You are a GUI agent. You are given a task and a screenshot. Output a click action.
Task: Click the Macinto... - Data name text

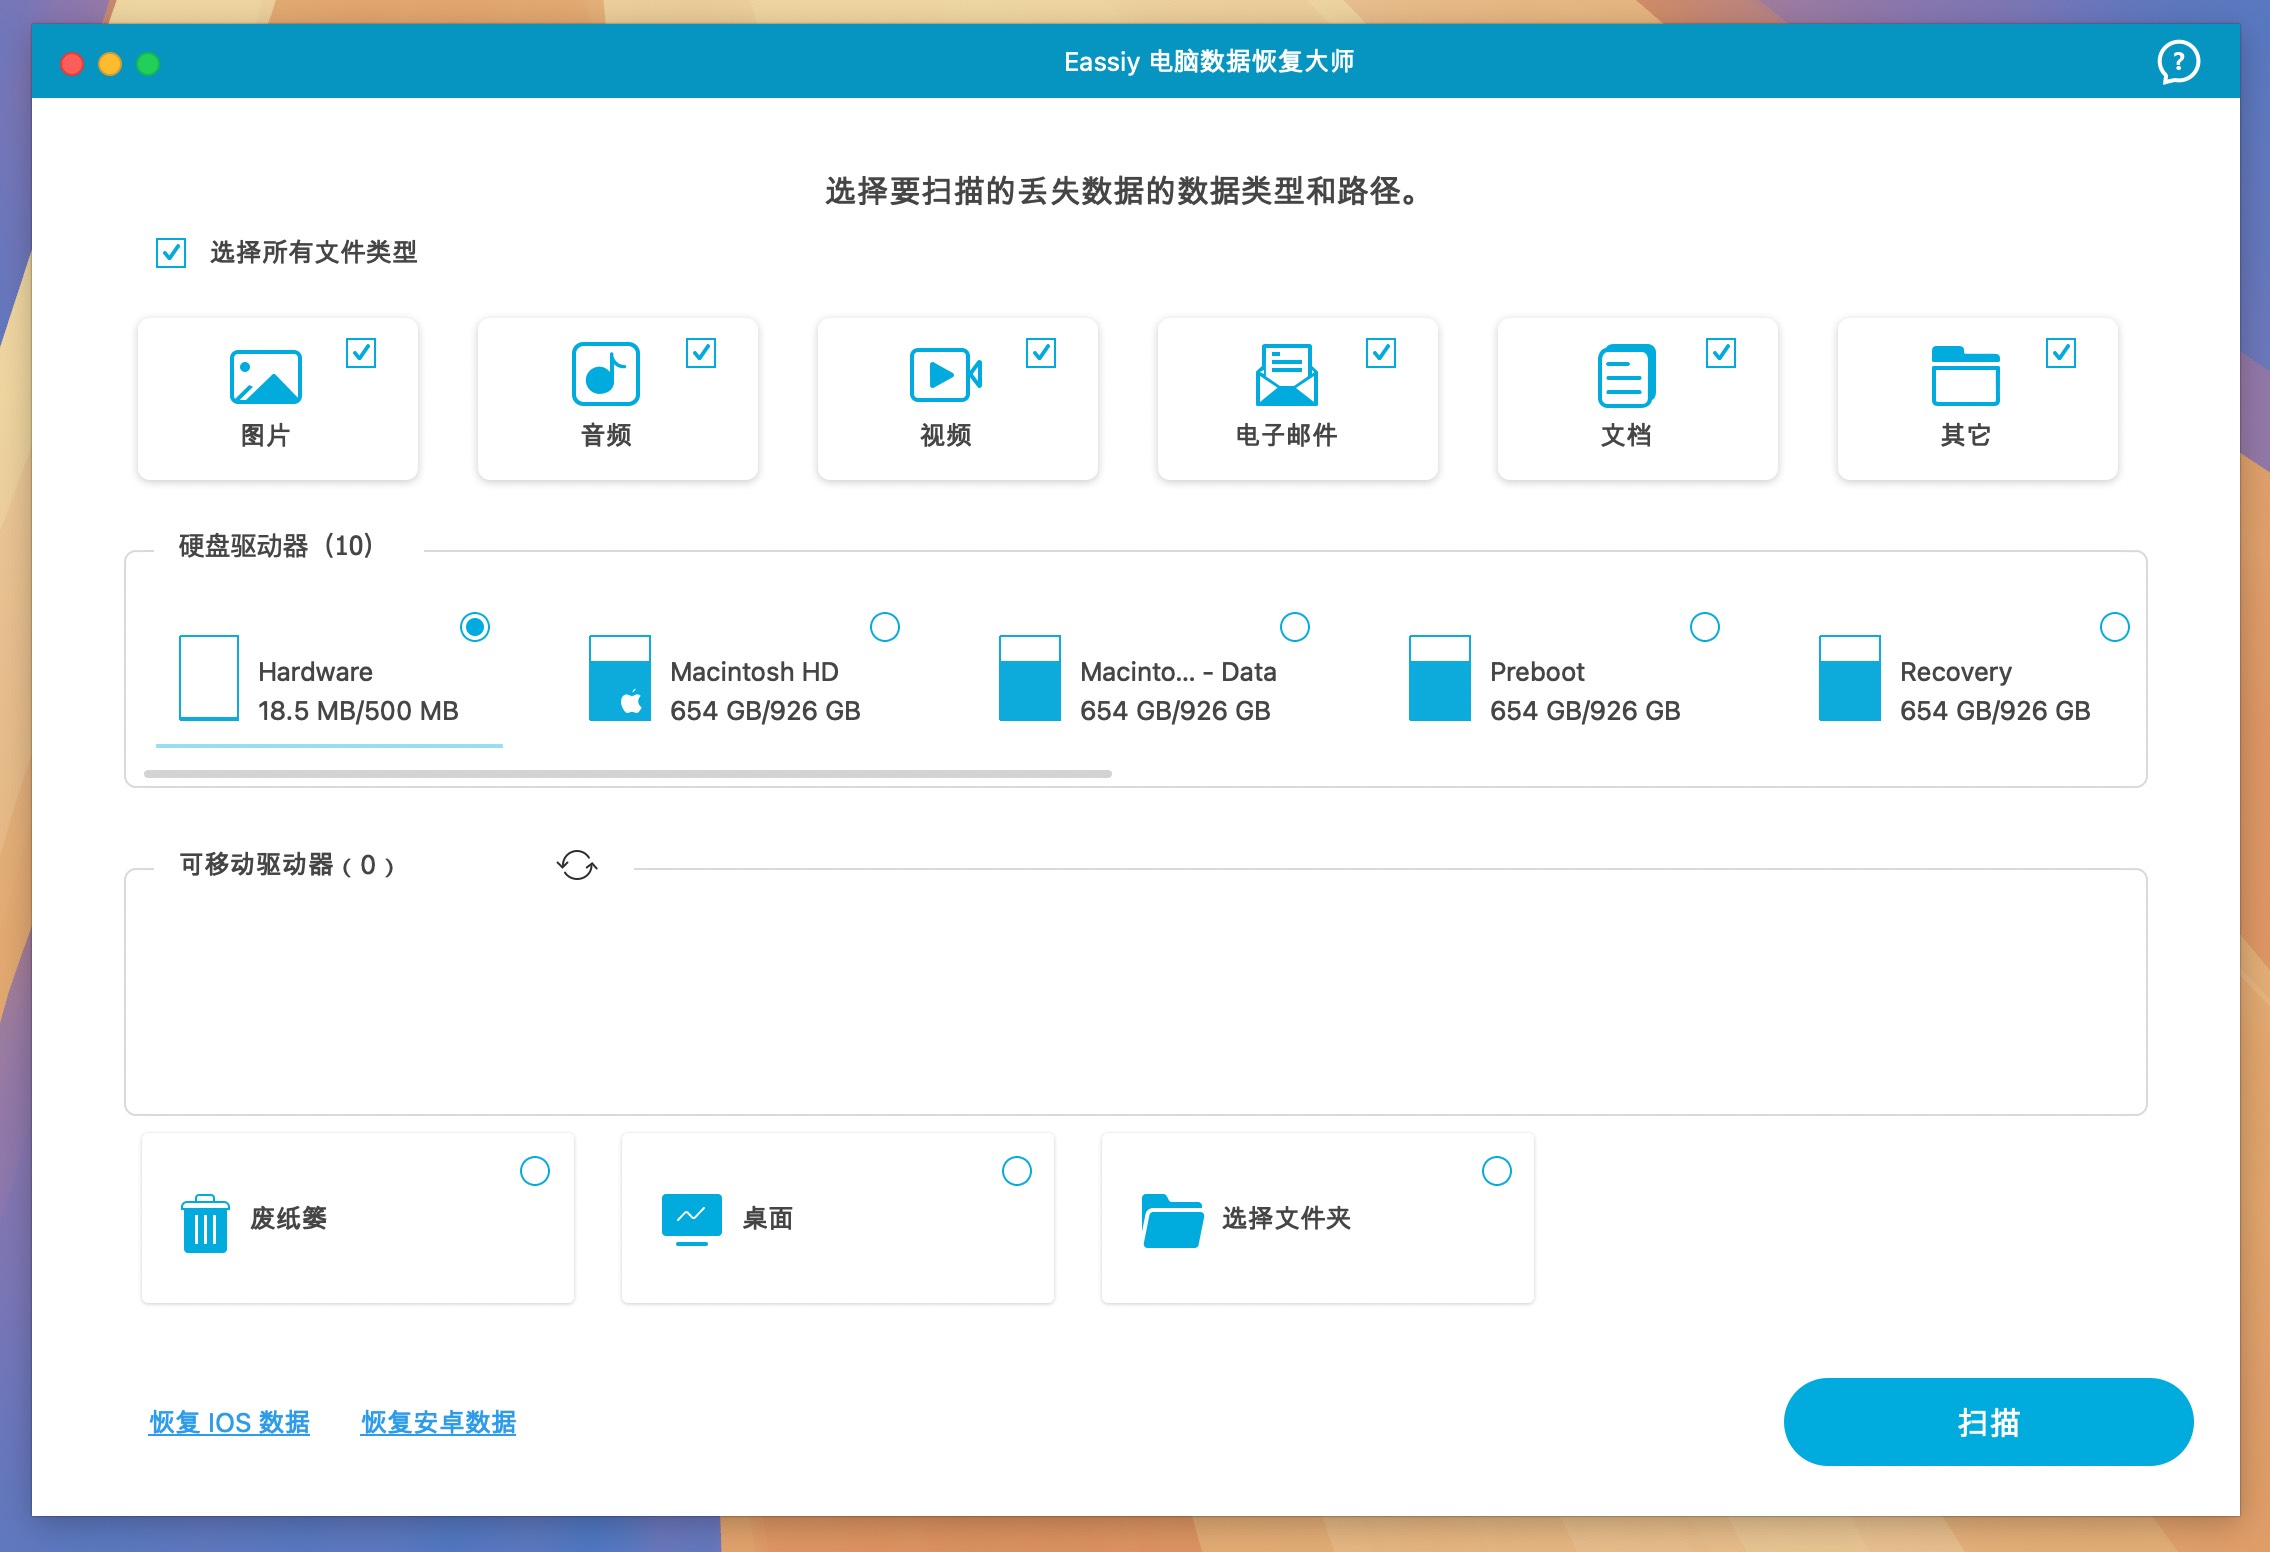coord(1178,672)
